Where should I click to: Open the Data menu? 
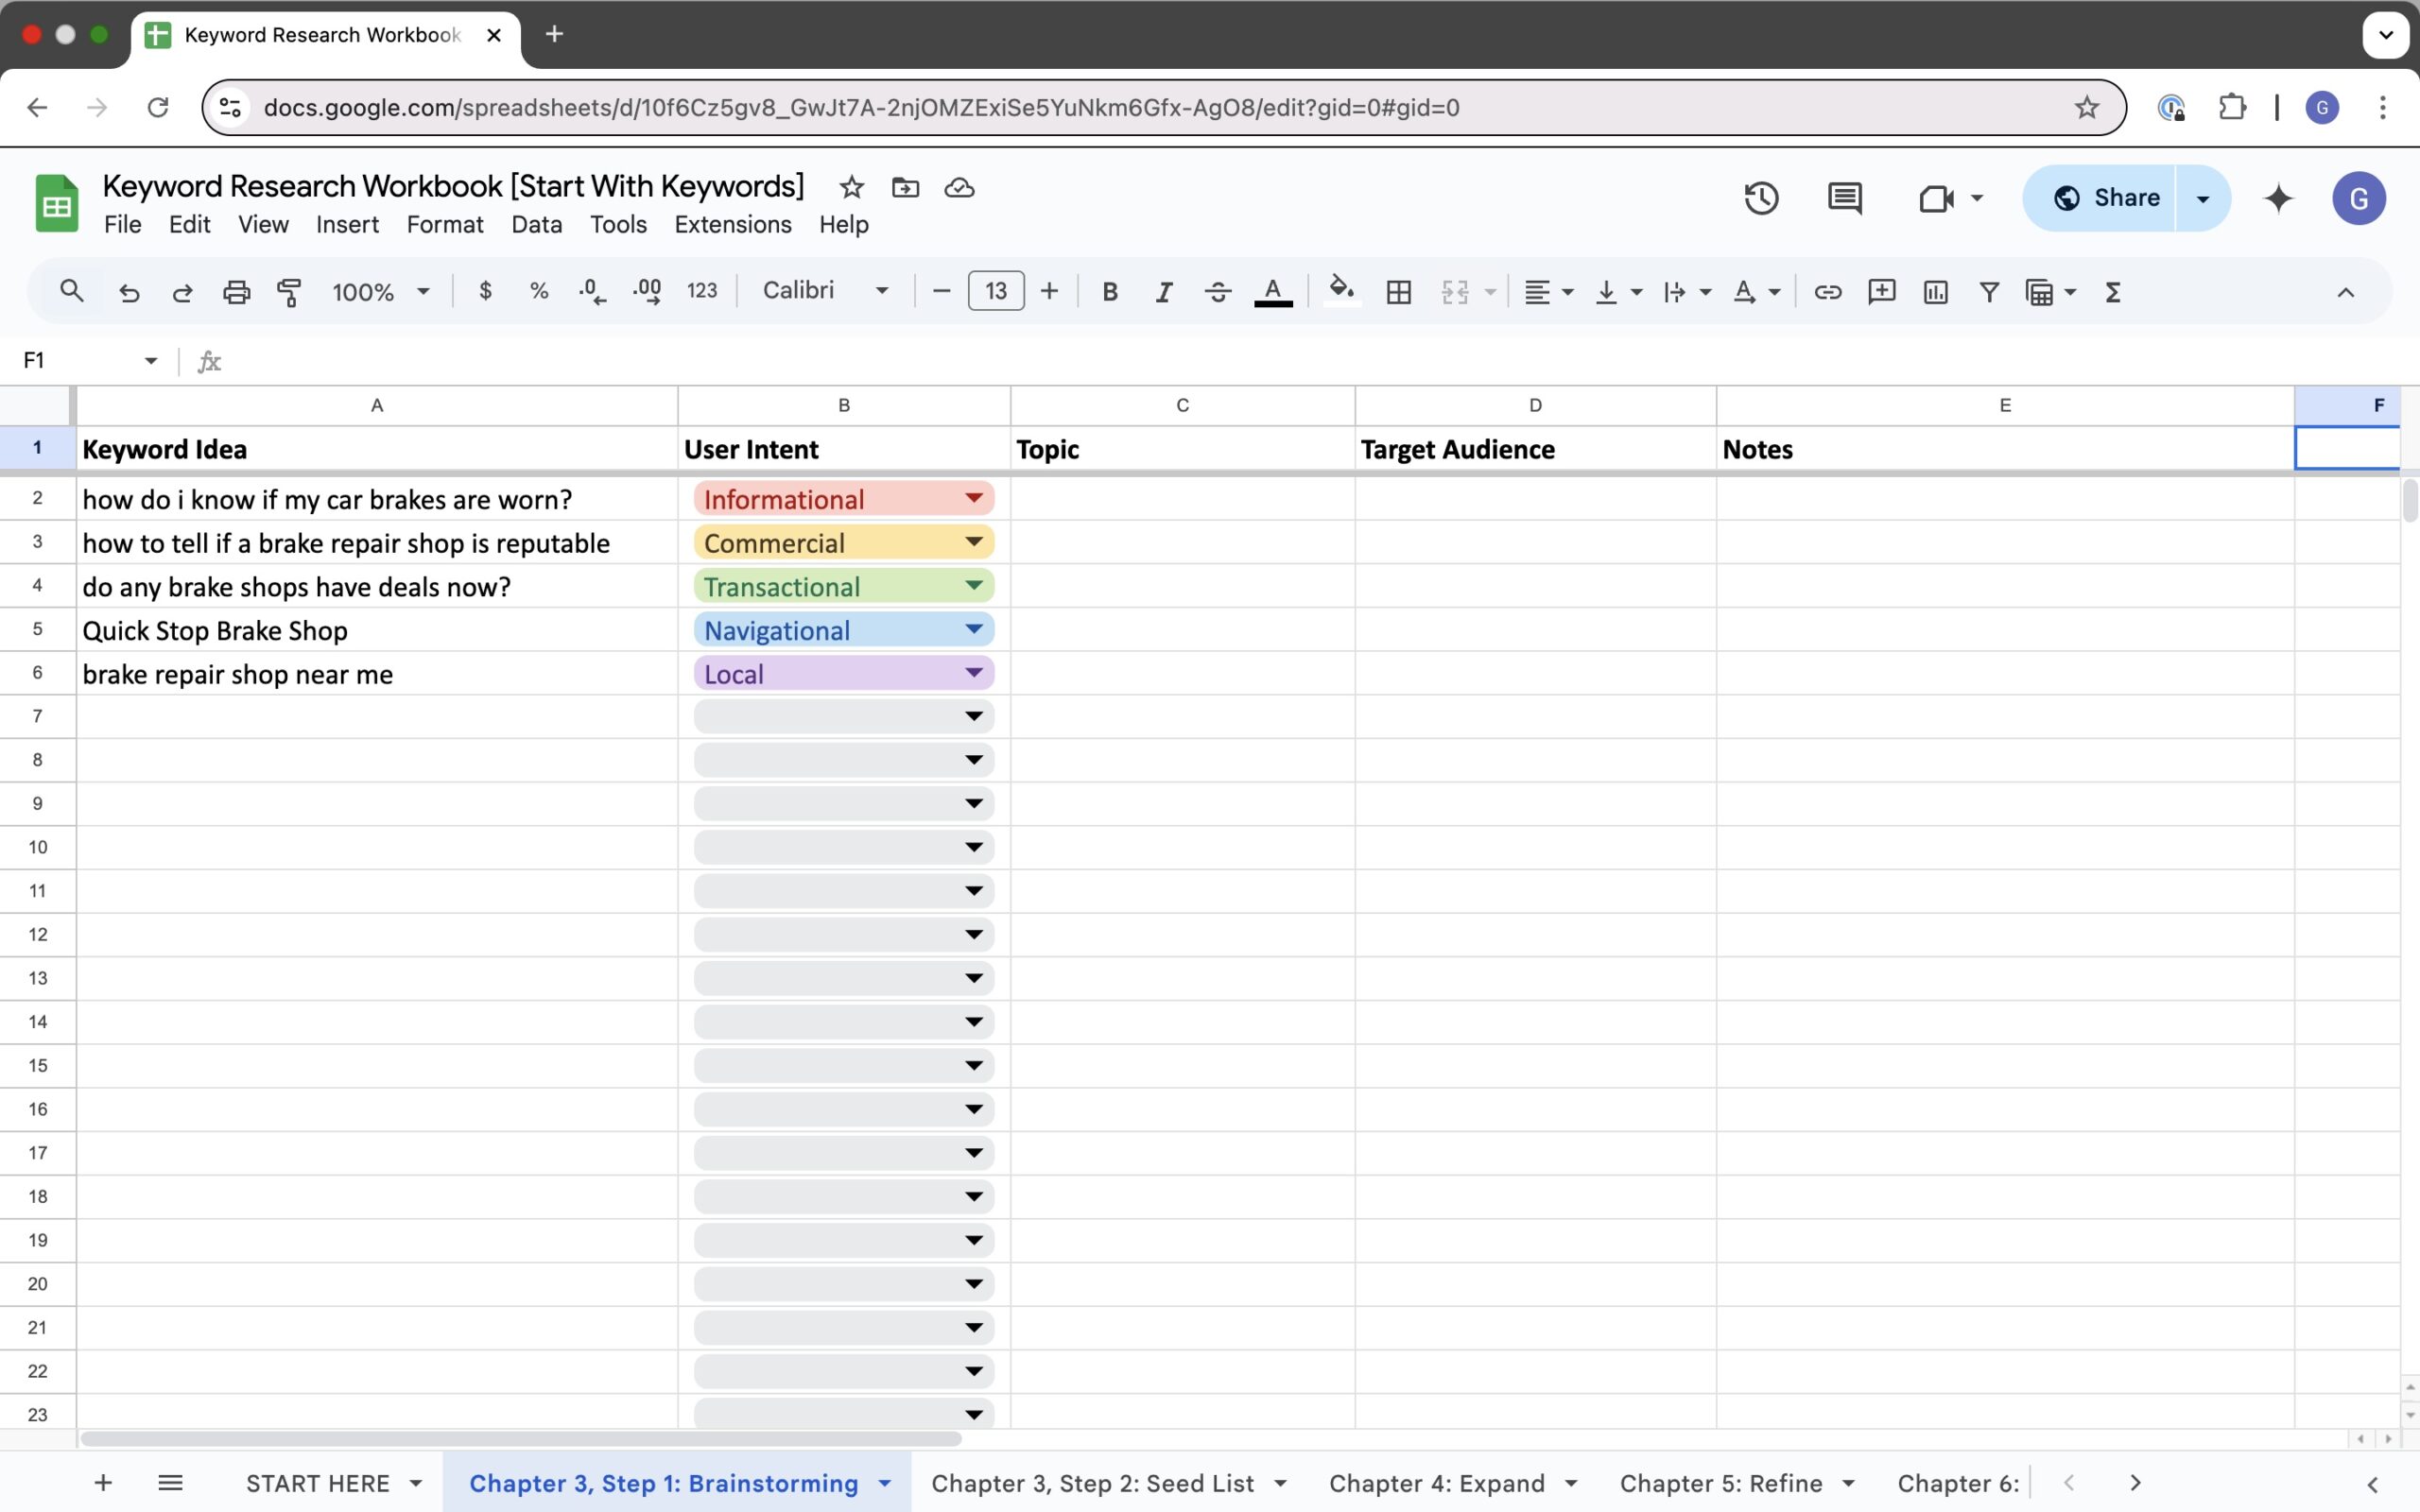click(x=536, y=224)
